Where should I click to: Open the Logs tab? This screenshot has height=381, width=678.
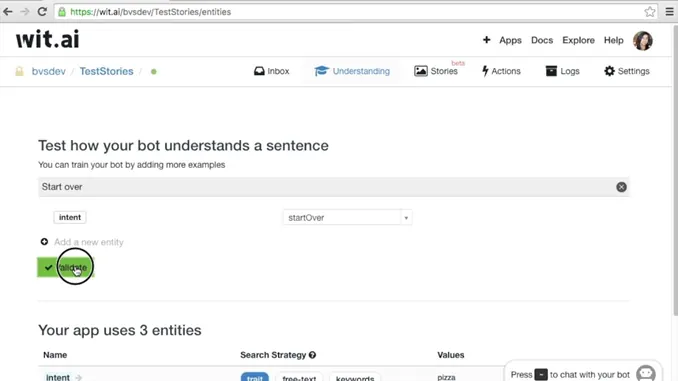(x=563, y=71)
